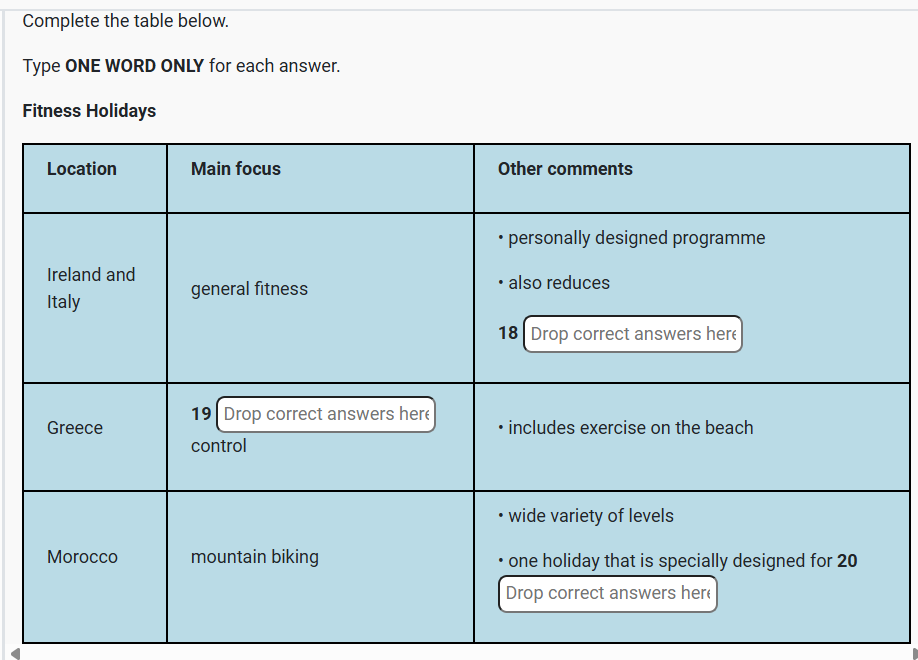Click the 'ONE WORD ONLY' instruction text
918x660 pixels.
pyautogui.click(x=135, y=66)
